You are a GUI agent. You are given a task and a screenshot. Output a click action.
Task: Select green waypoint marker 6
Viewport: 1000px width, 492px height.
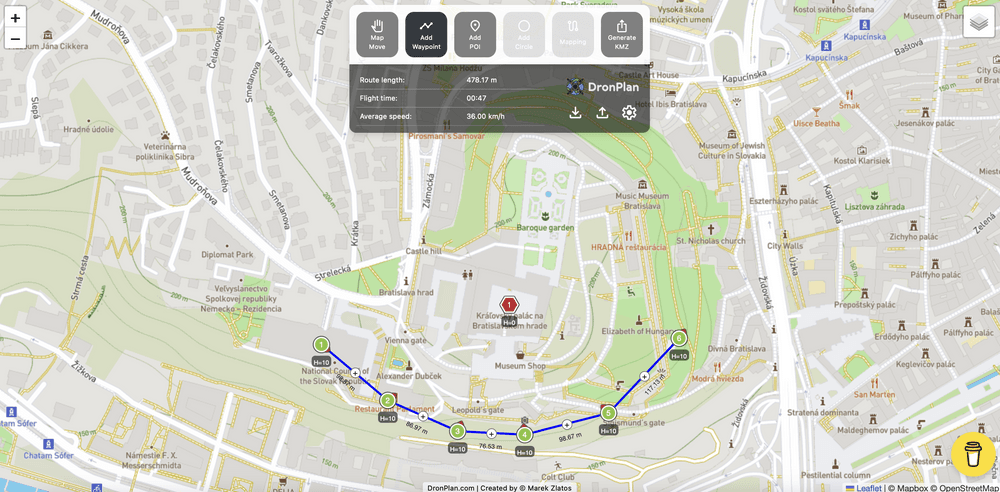point(679,338)
